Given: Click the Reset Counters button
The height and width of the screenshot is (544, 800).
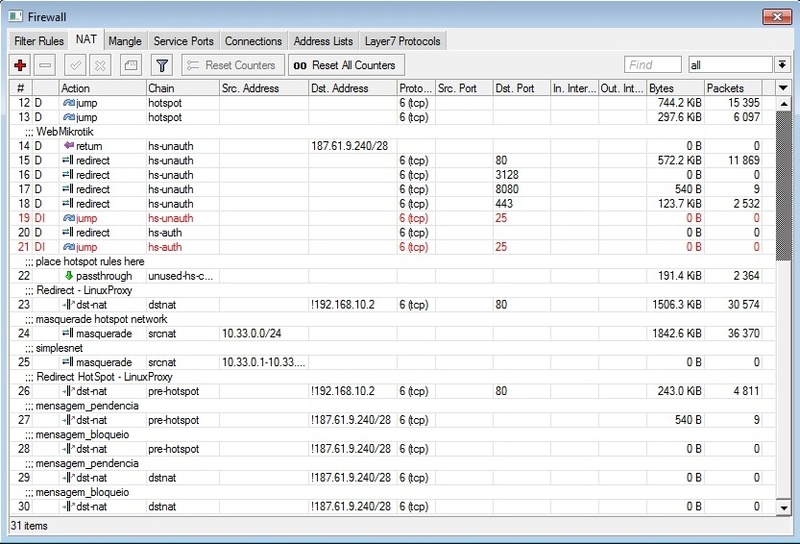Looking at the screenshot, I should [x=233, y=65].
